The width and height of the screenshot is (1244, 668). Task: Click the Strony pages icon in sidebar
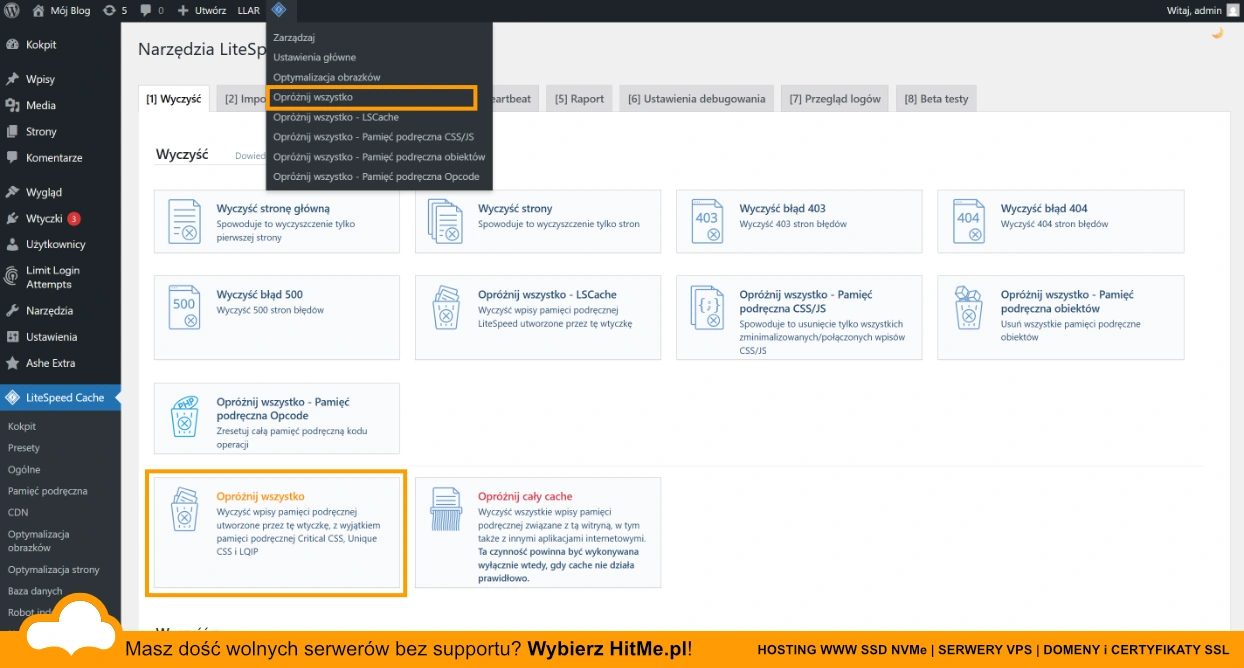(x=13, y=131)
